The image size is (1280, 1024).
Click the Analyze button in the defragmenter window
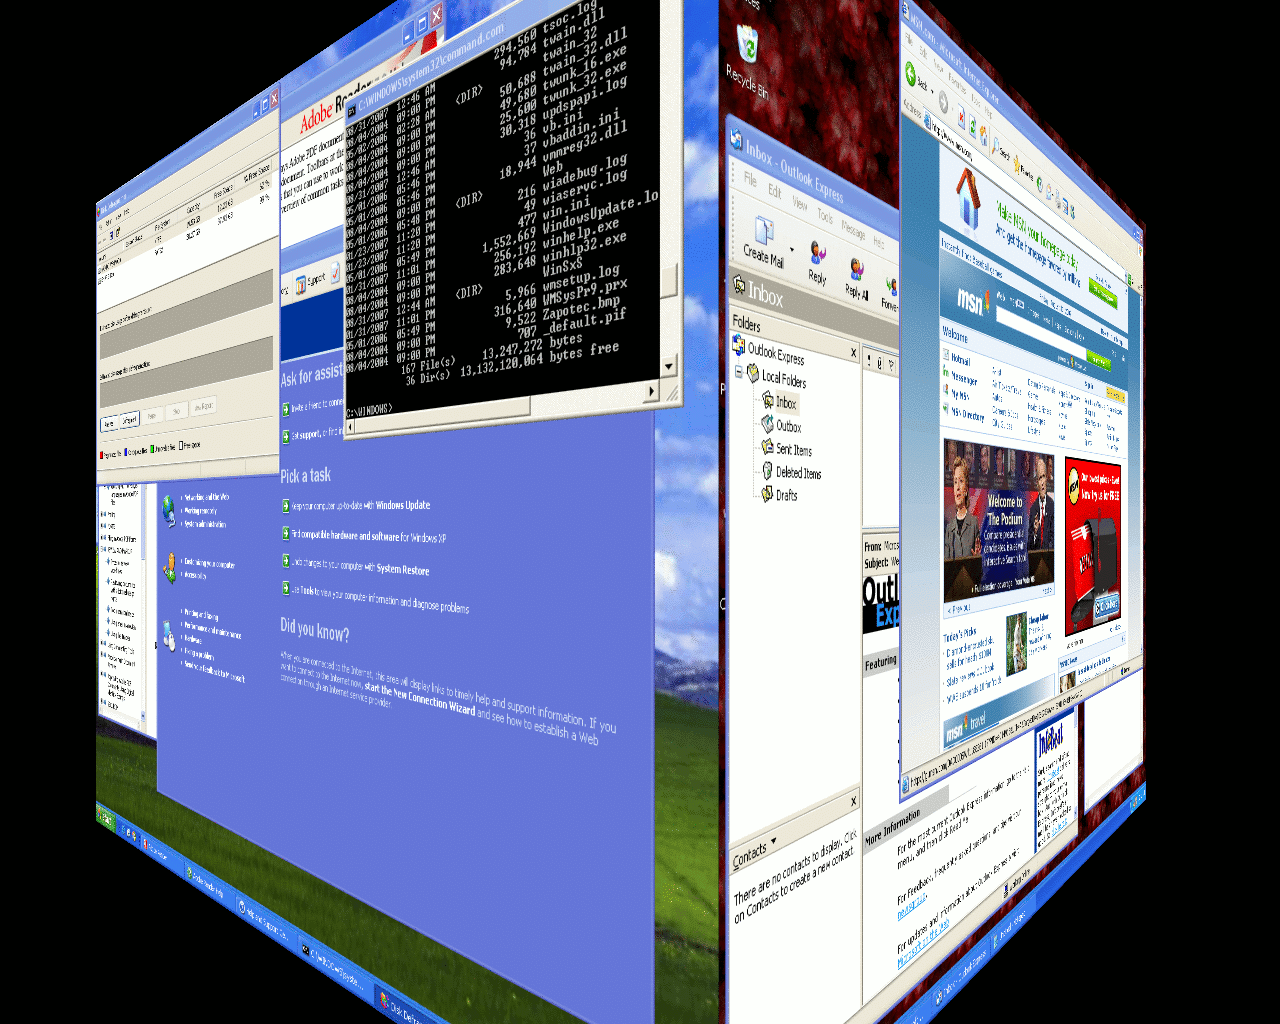(108, 424)
